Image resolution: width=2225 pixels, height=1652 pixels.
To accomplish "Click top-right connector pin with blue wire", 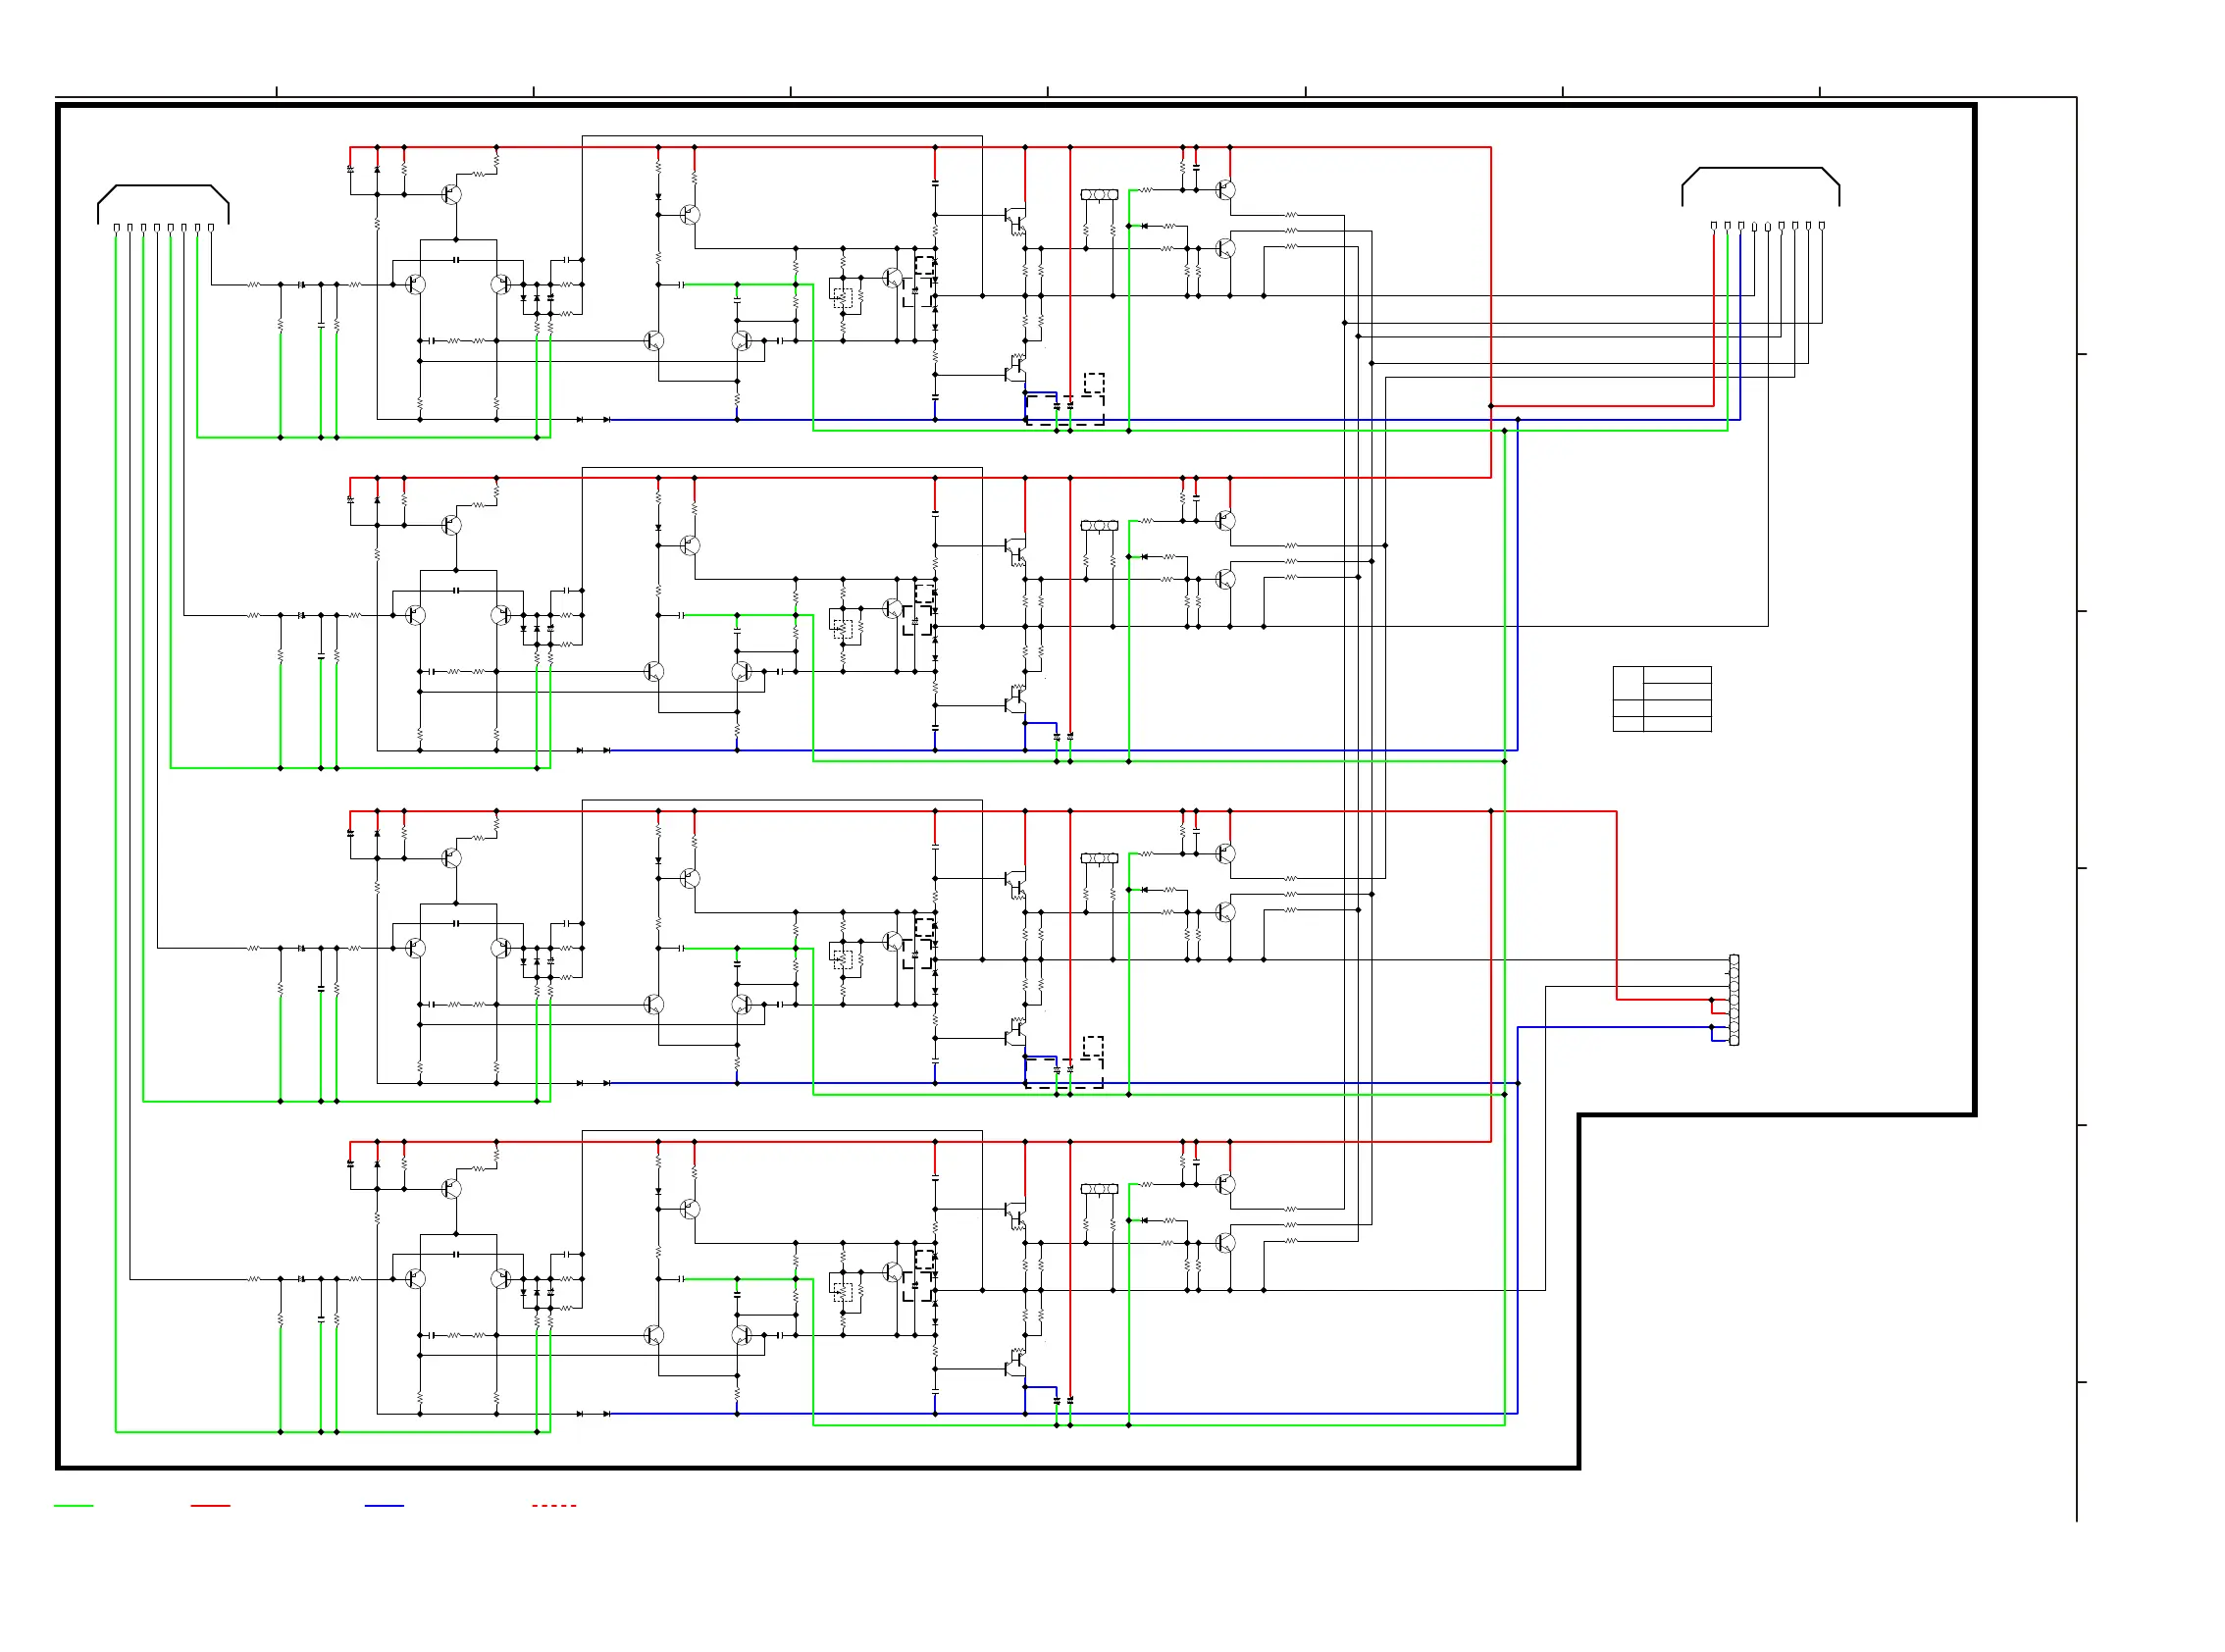I will (x=1741, y=226).
